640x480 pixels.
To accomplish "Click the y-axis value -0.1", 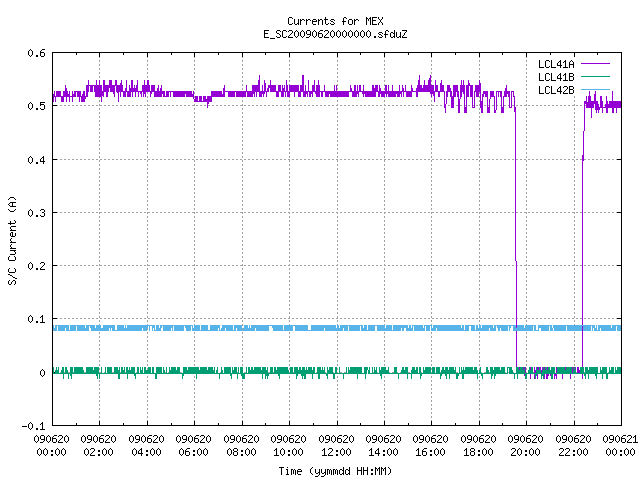I will (33, 426).
